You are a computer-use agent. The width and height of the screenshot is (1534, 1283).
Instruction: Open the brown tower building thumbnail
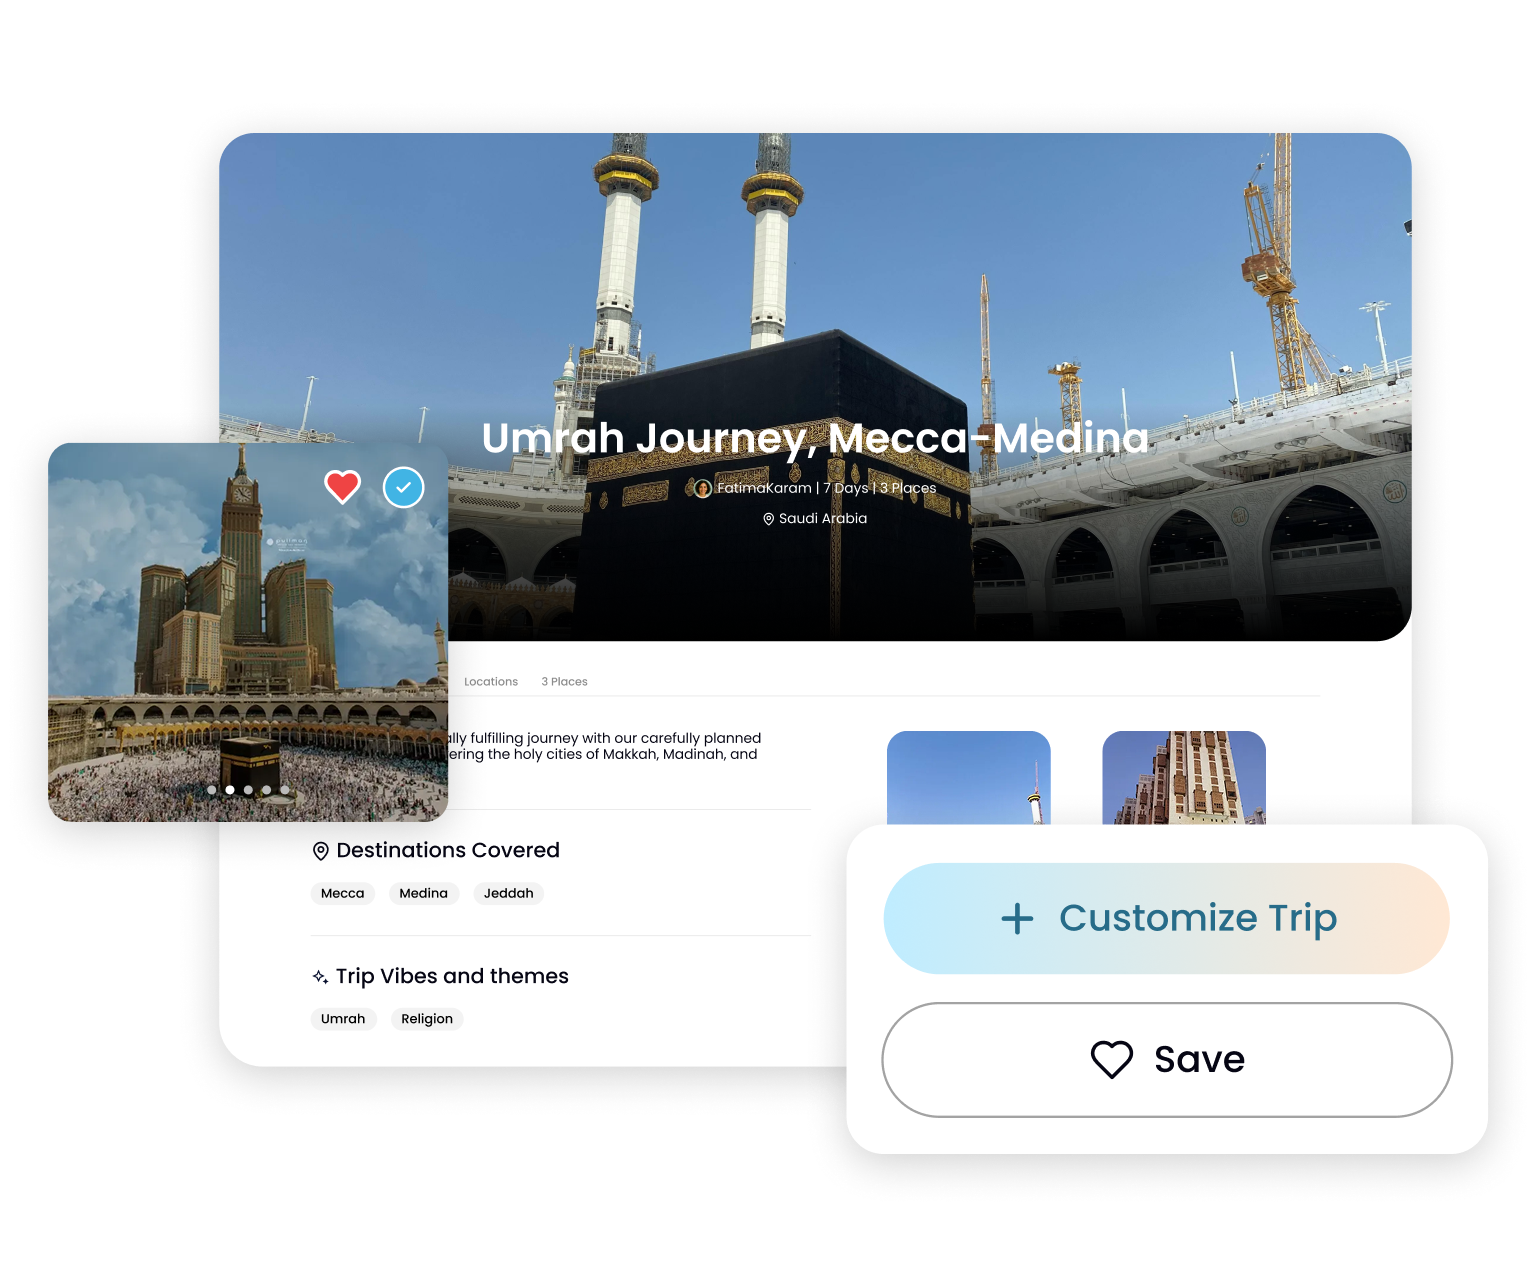pos(1183,778)
